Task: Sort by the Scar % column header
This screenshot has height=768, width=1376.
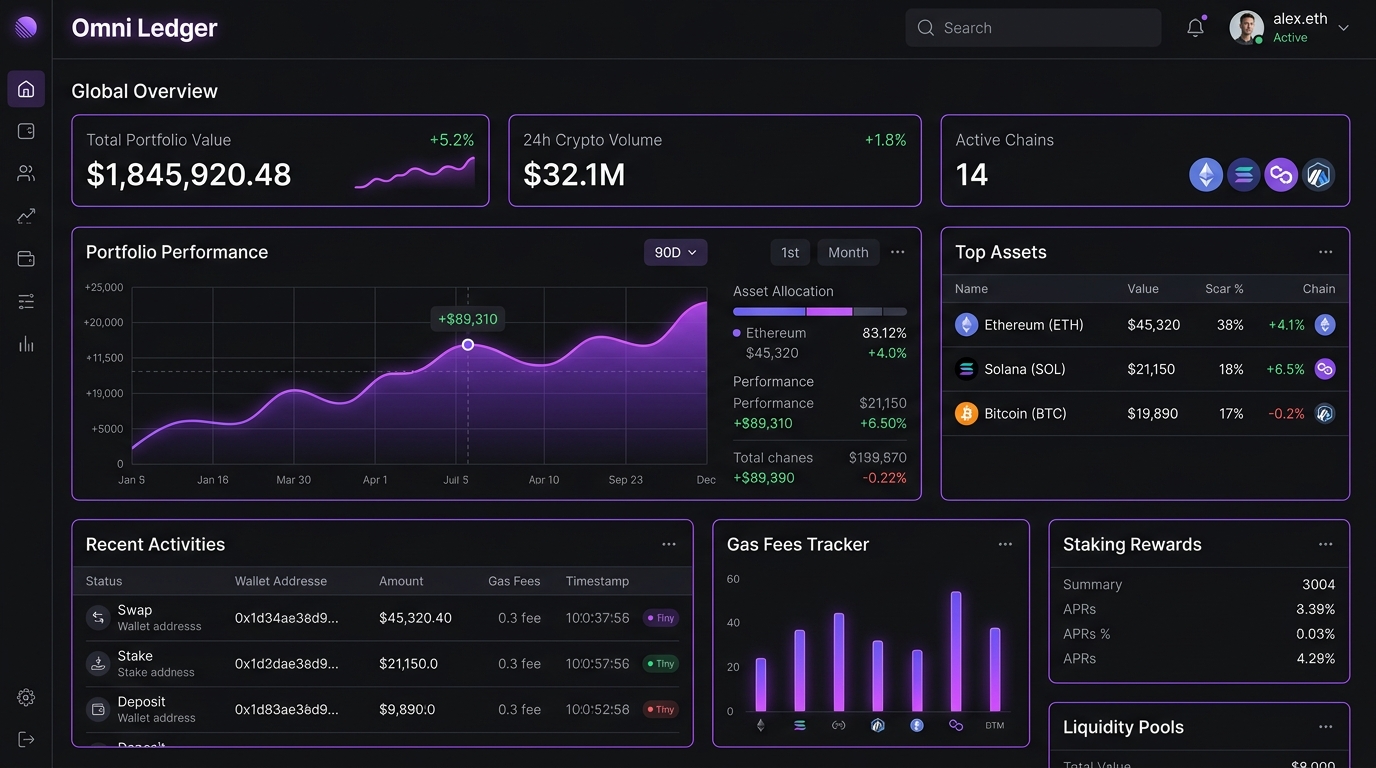Action: 1224,289
